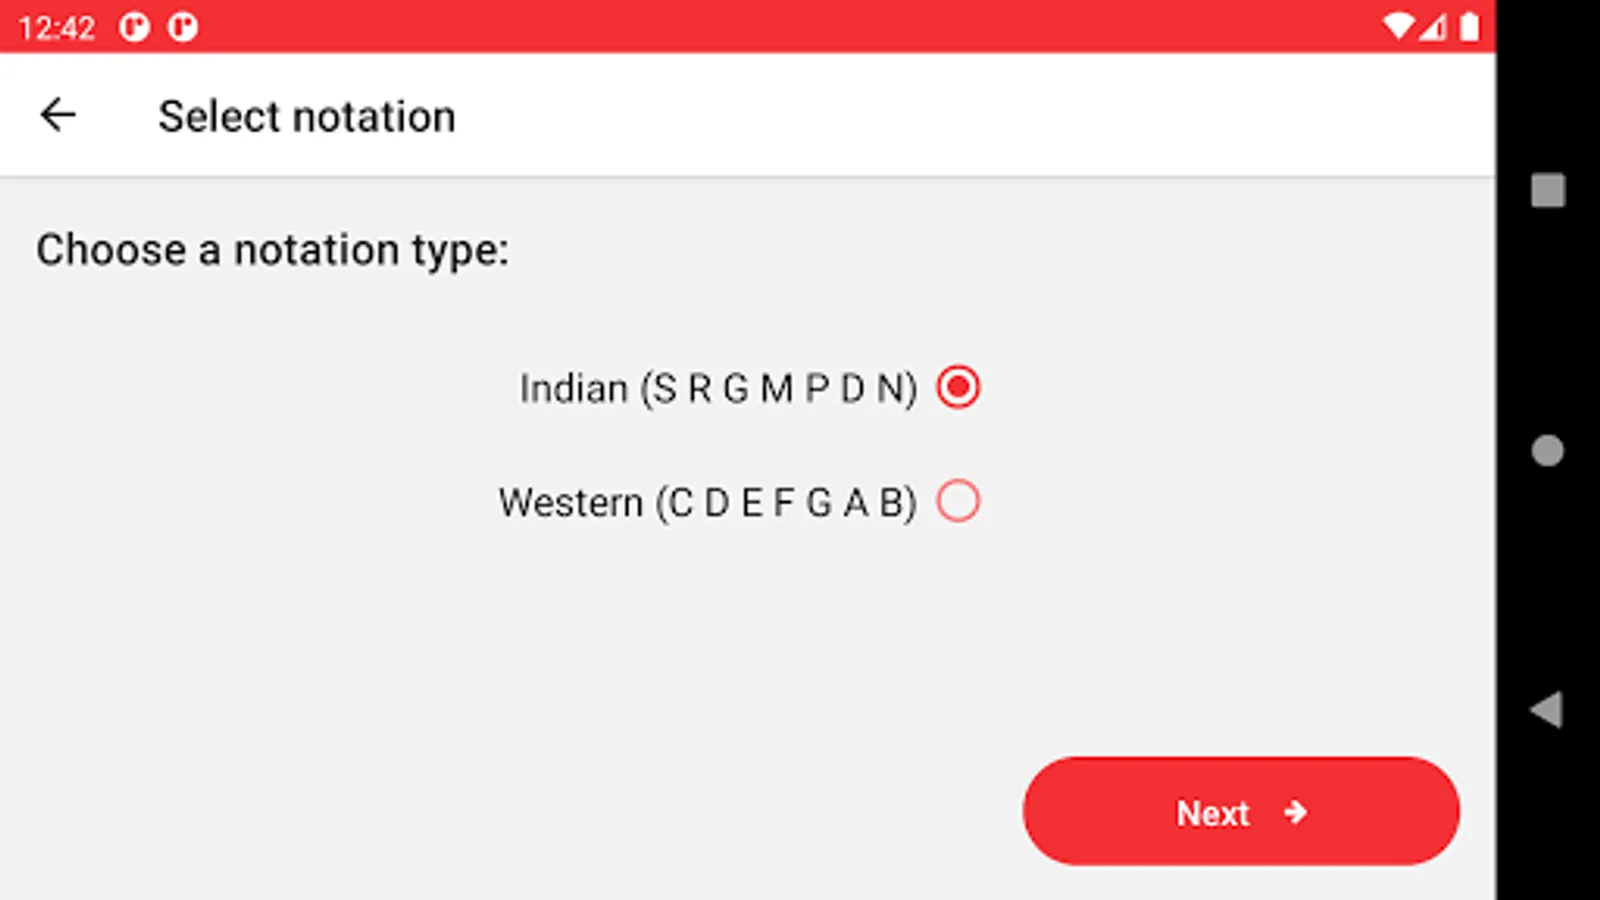Click the Choose a notation type heading
The image size is (1600, 900).
pos(272,249)
